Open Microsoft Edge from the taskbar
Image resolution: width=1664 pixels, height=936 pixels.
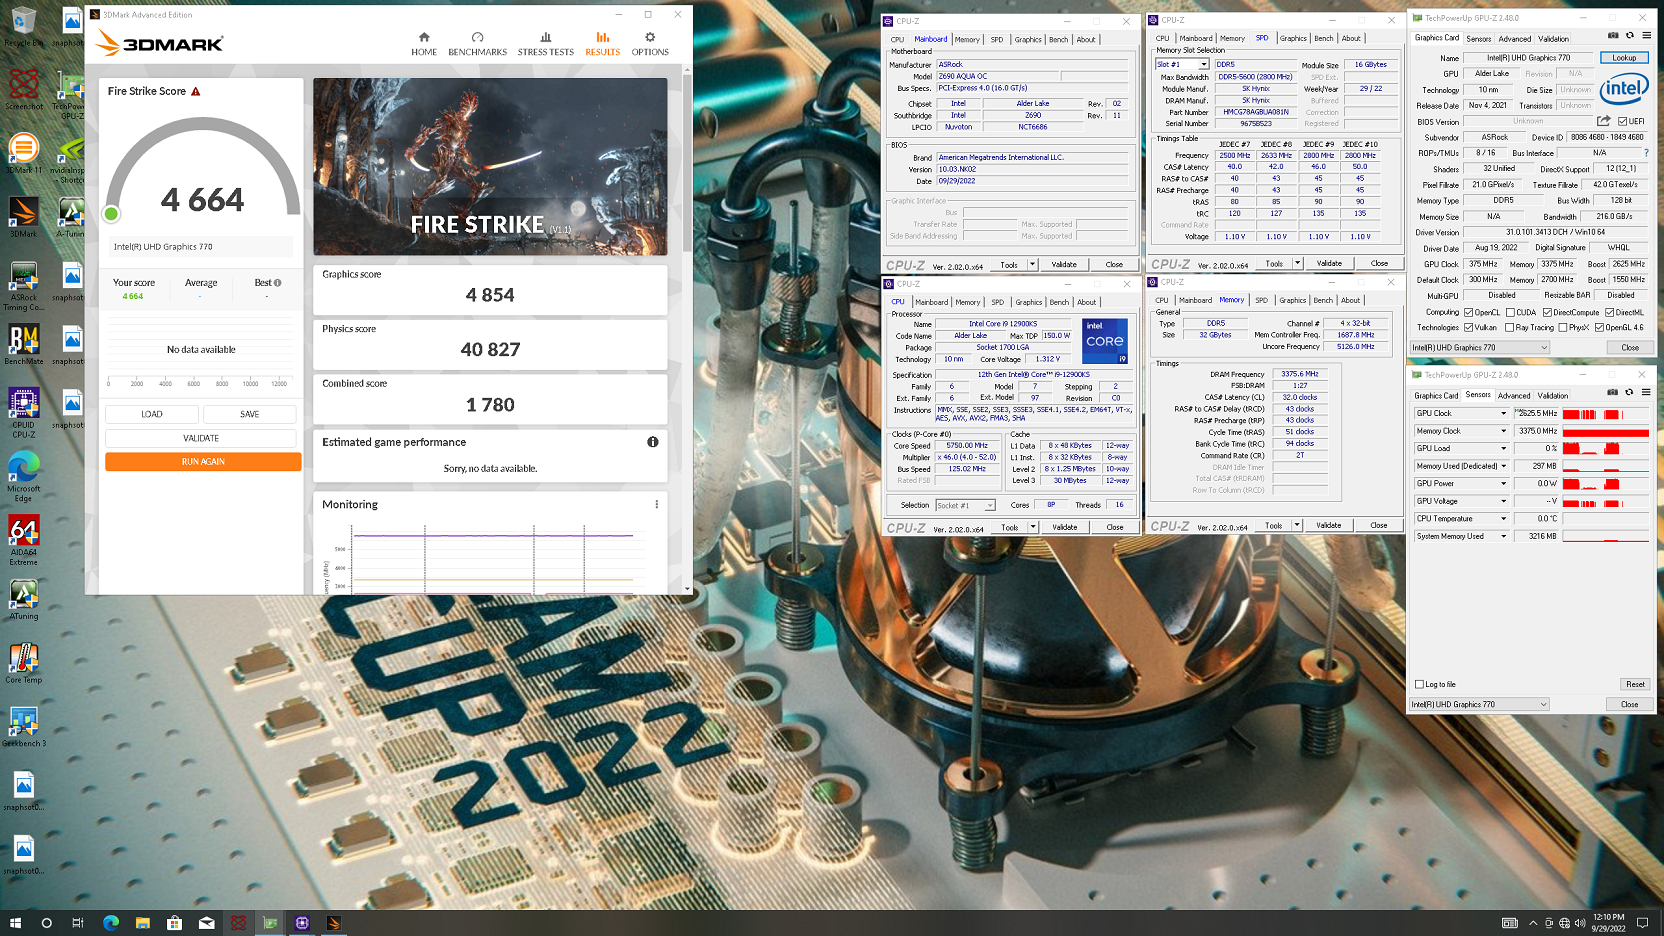click(110, 923)
